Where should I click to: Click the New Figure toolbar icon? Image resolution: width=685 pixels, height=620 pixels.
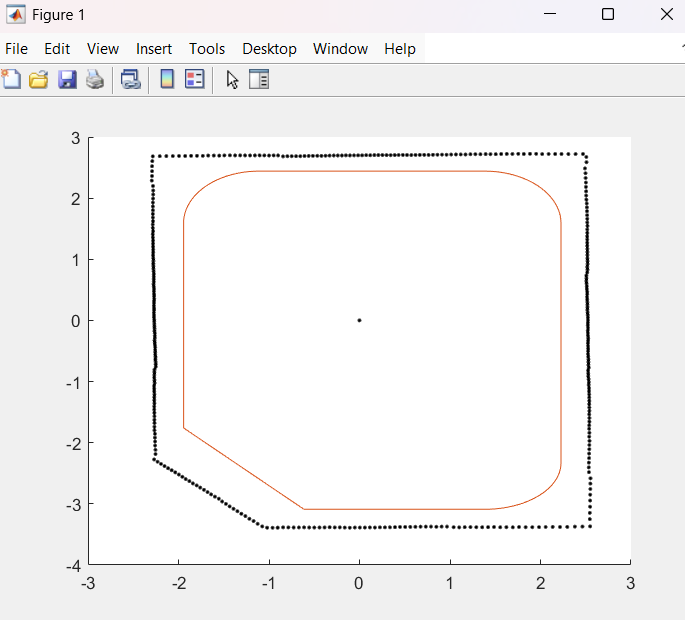(x=12, y=80)
